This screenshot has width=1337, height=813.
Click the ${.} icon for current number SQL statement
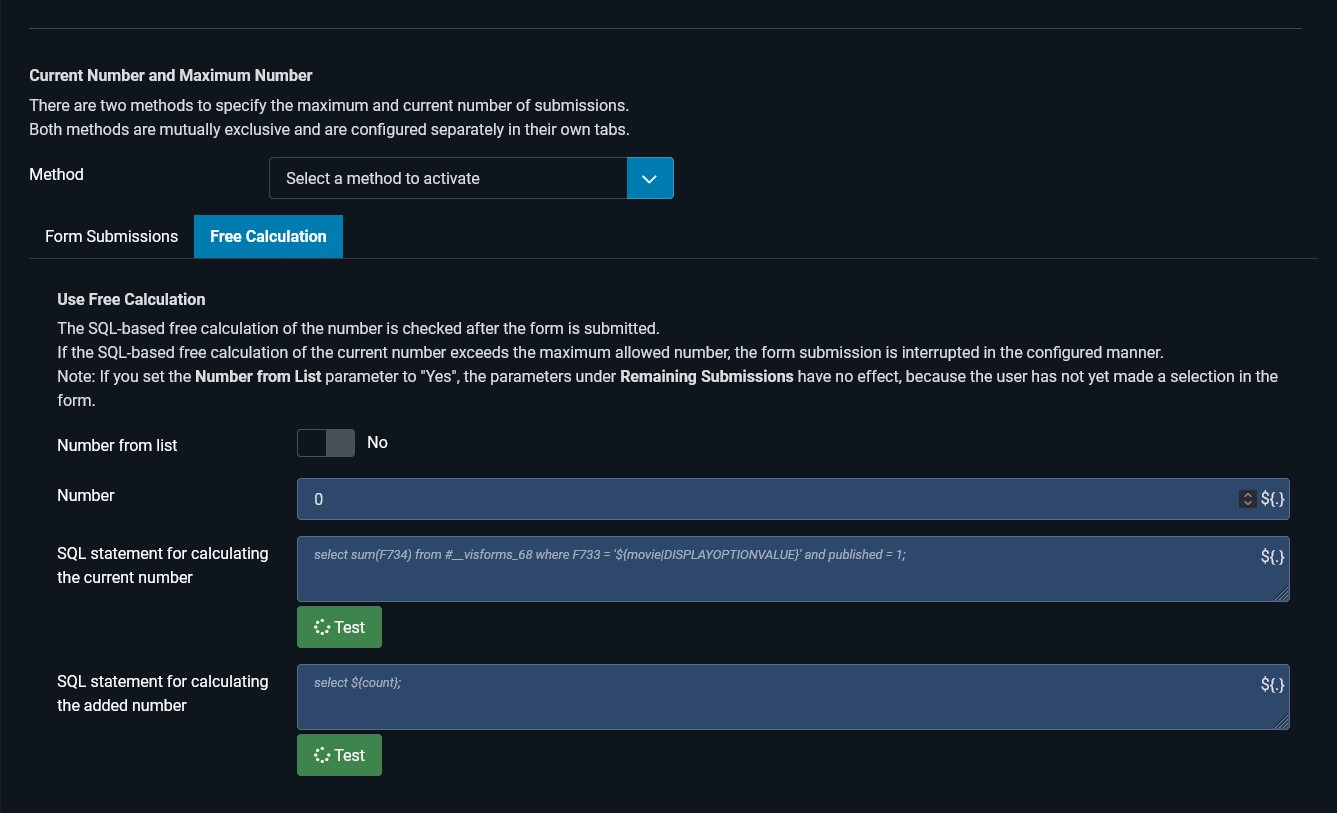(1272, 557)
